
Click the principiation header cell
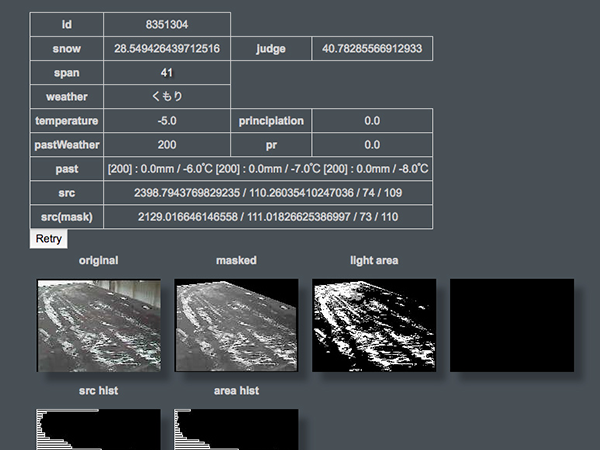tap(271, 121)
